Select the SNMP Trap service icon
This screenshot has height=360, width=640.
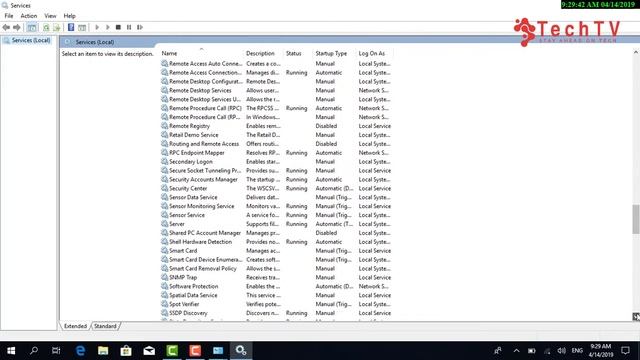point(164,277)
